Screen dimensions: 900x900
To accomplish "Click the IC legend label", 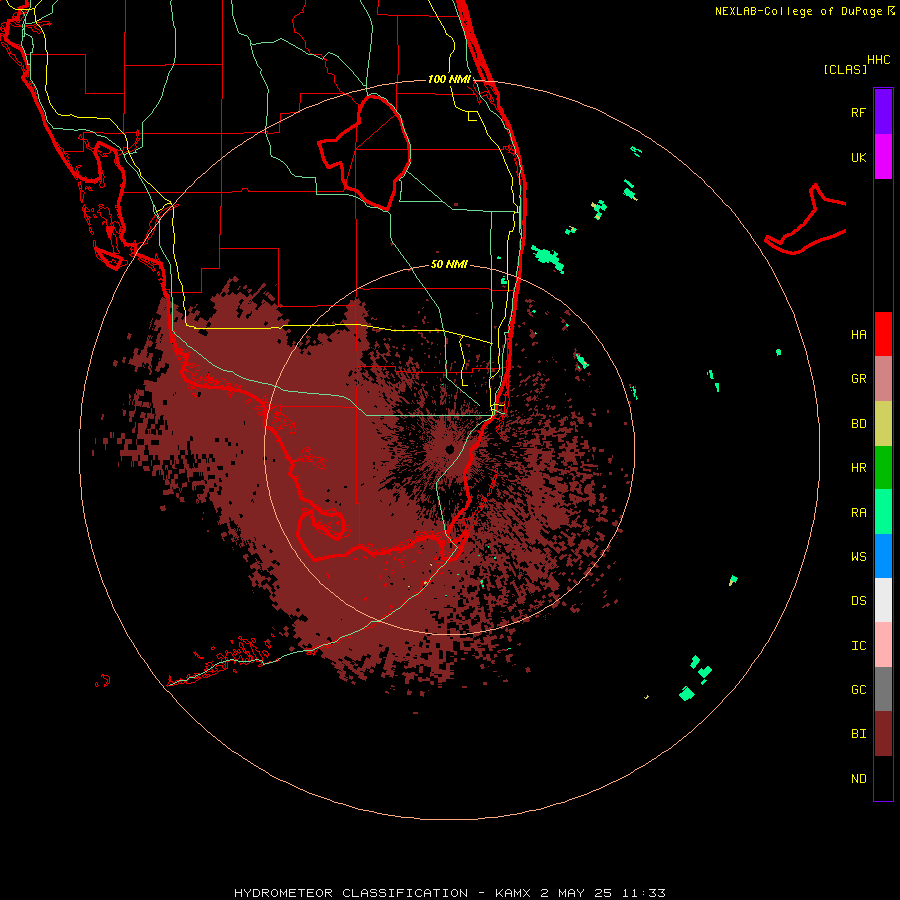I will [858, 645].
